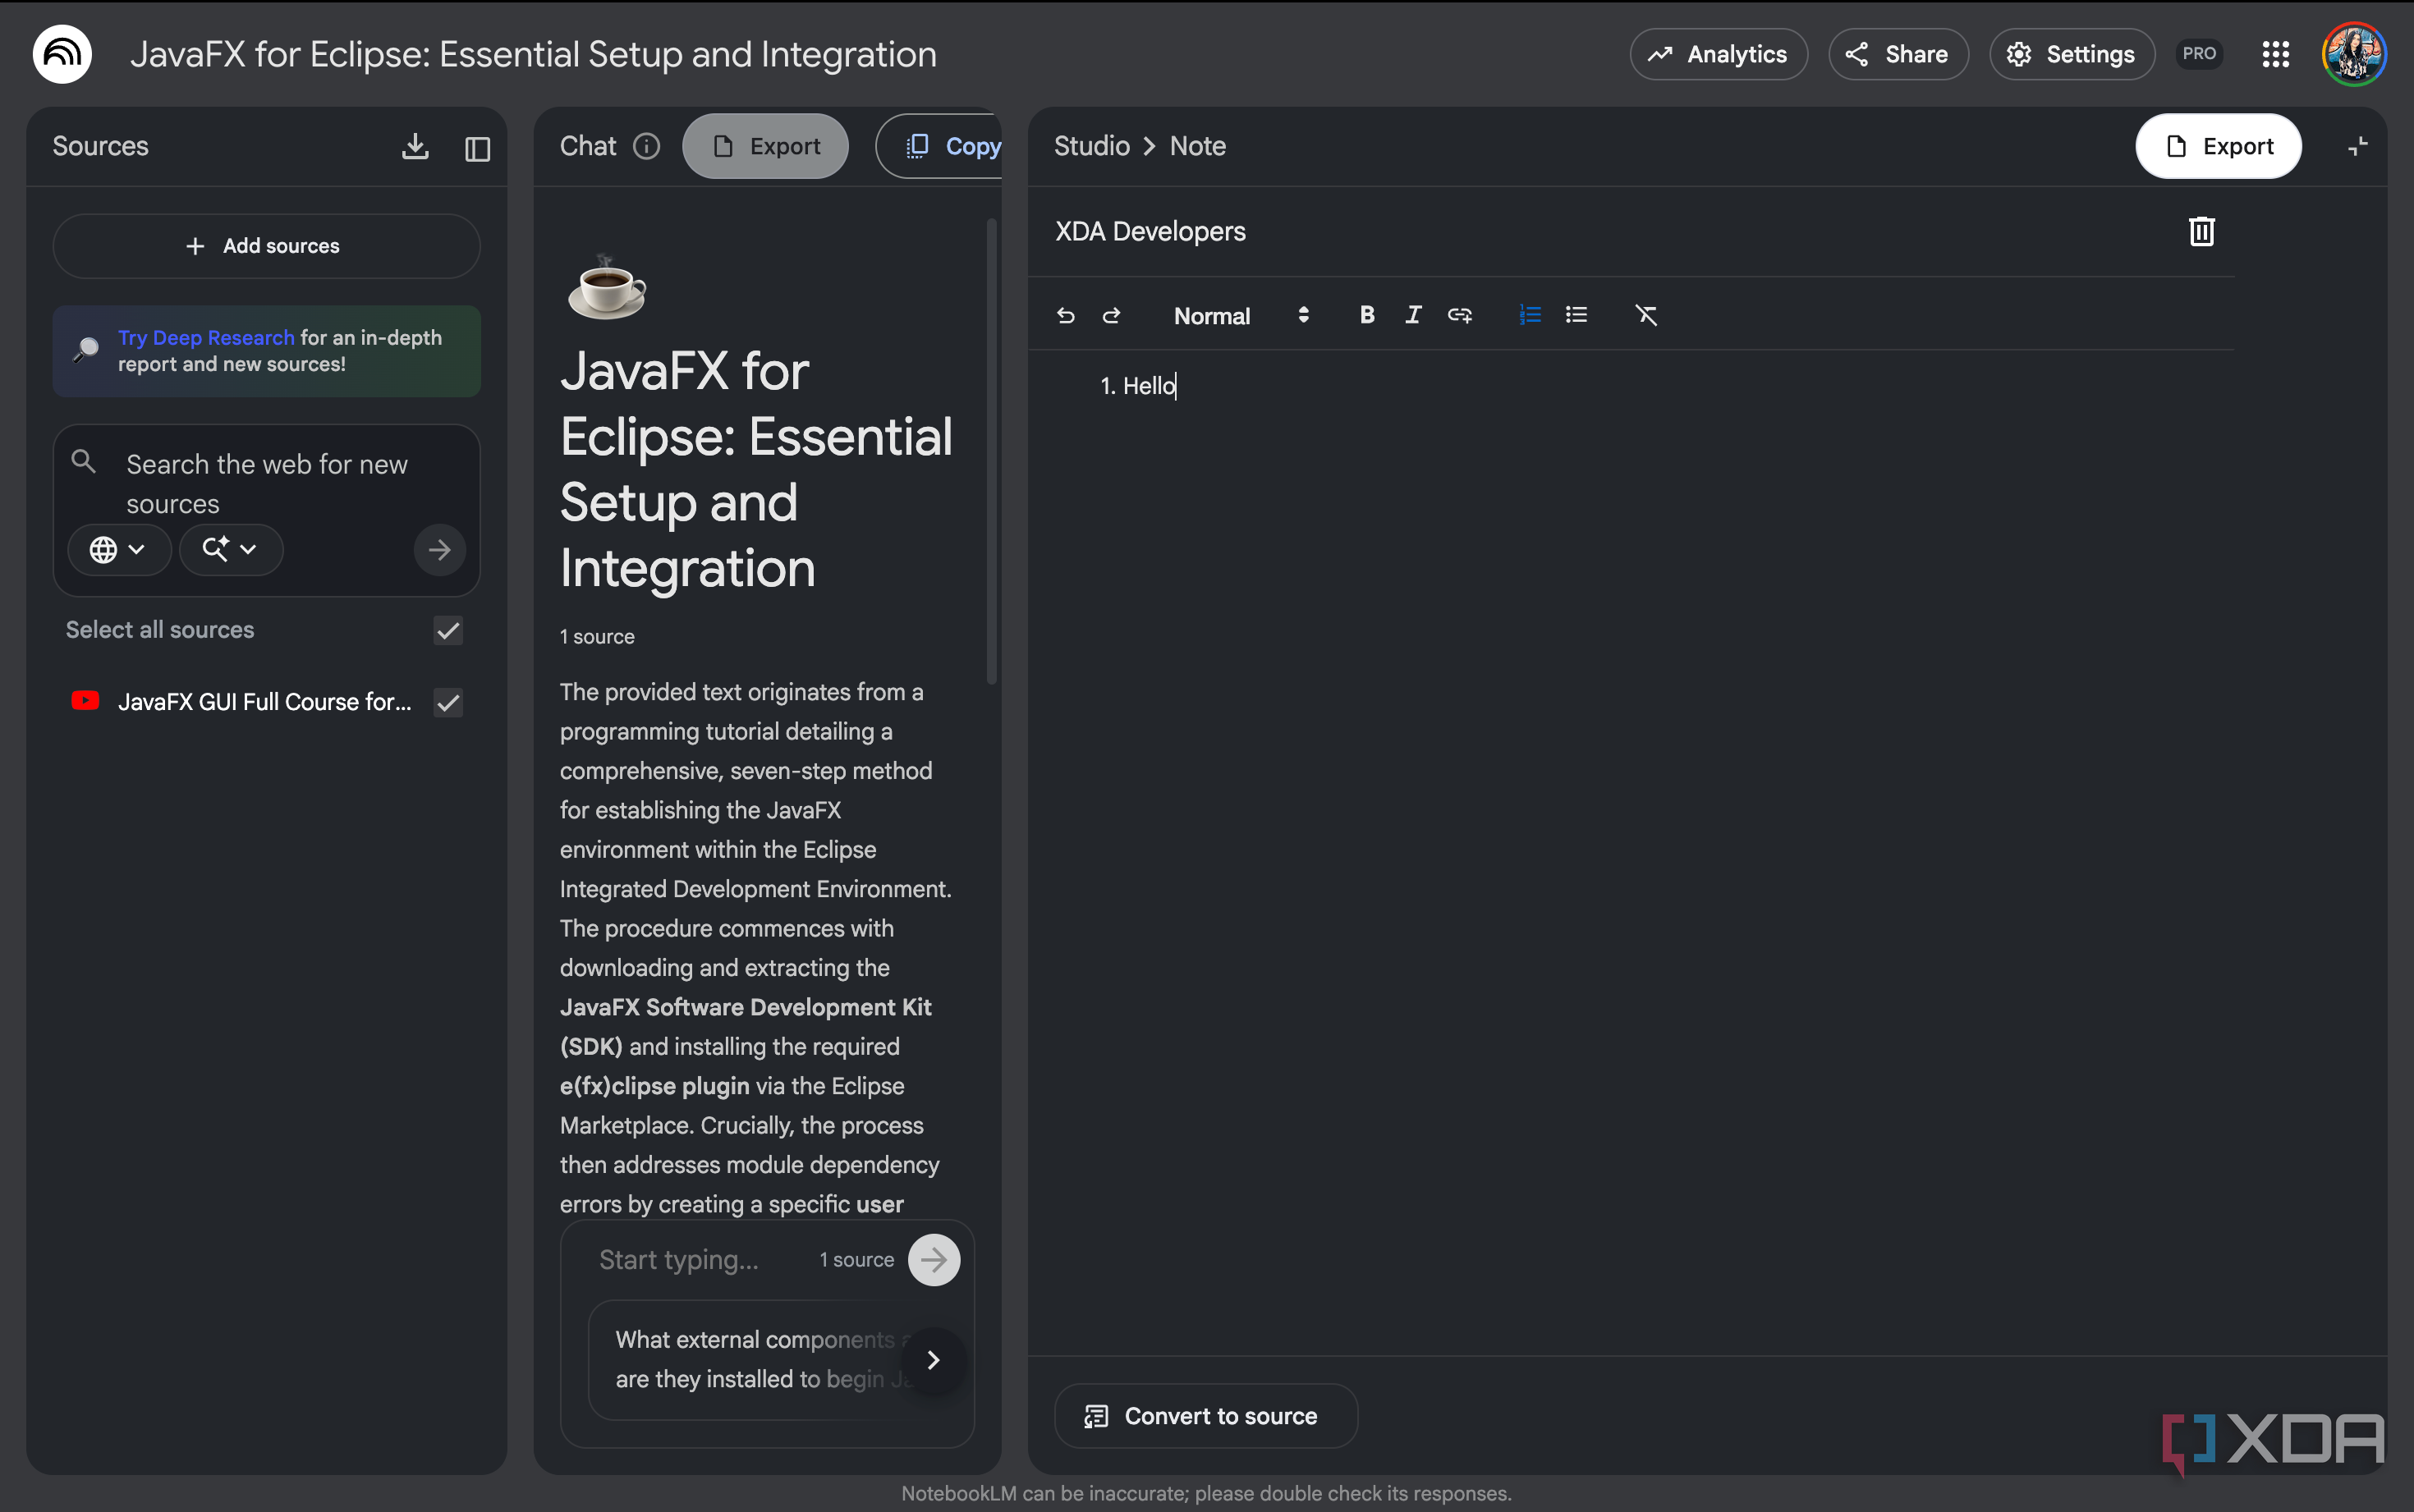Submit the web source search arrow
This screenshot has height=1512, width=2414.
point(440,549)
